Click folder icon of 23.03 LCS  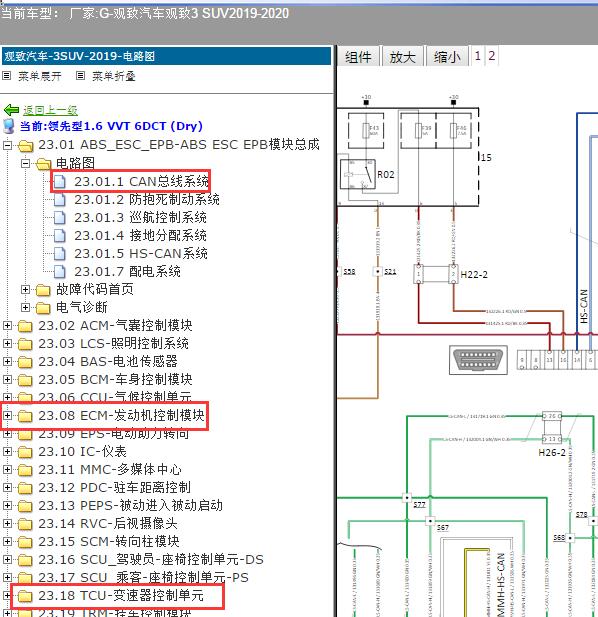(25, 344)
